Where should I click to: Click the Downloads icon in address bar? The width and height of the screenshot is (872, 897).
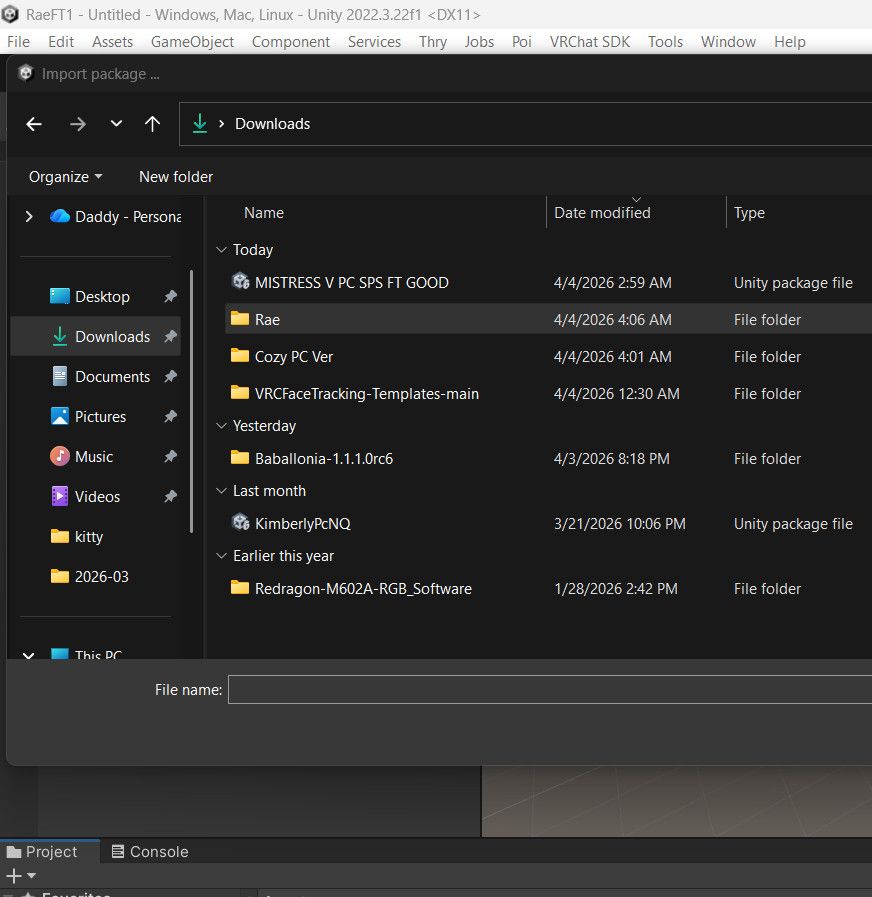tap(200, 124)
